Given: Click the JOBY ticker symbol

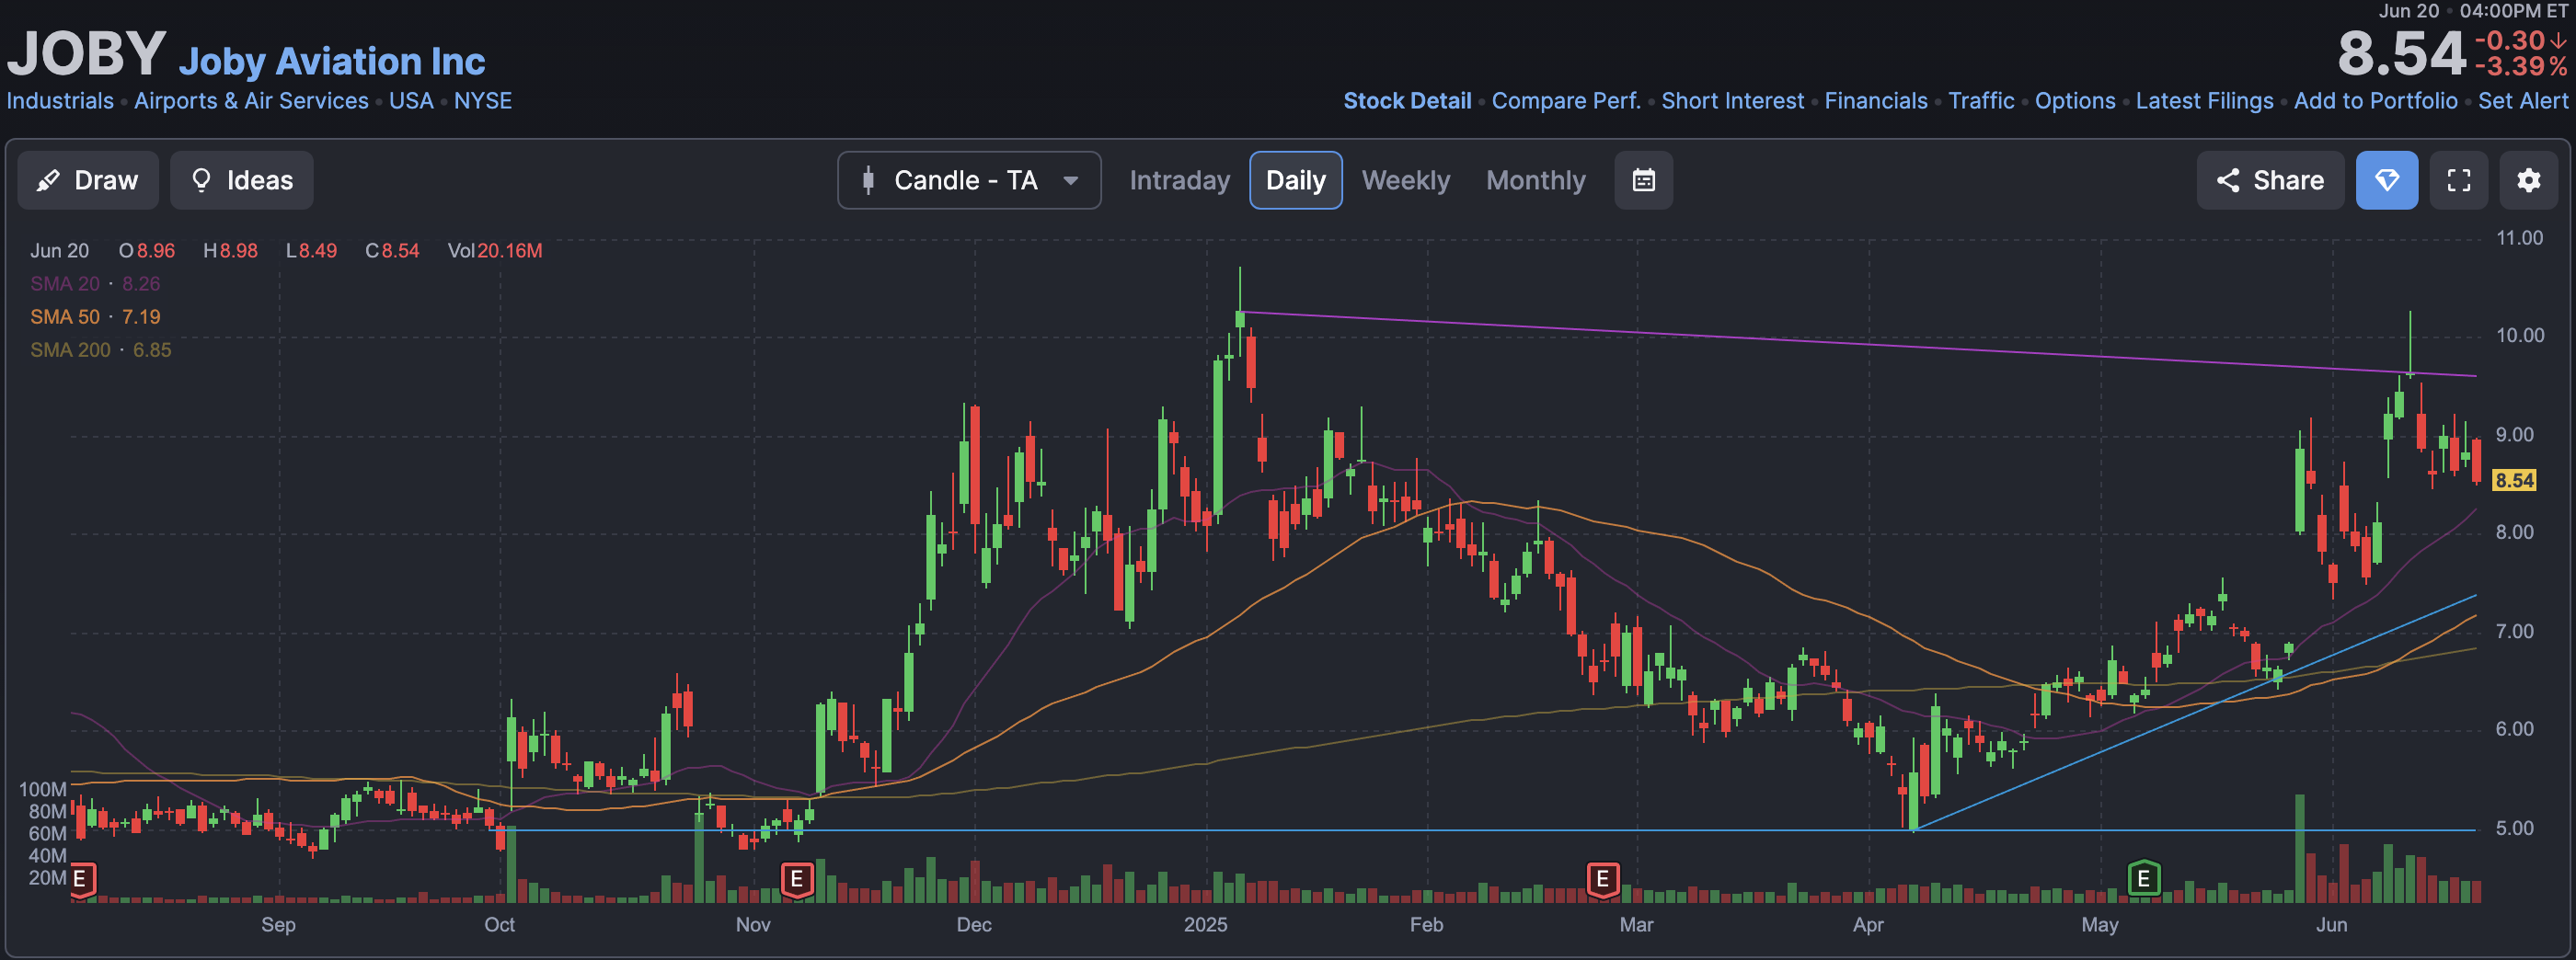Looking at the screenshot, I should coord(86,53).
